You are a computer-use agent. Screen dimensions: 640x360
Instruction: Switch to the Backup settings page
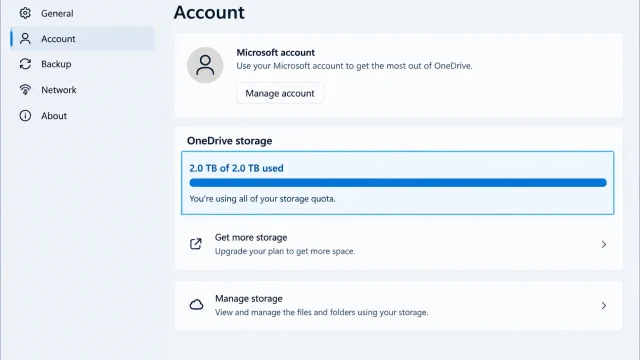click(82, 64)
